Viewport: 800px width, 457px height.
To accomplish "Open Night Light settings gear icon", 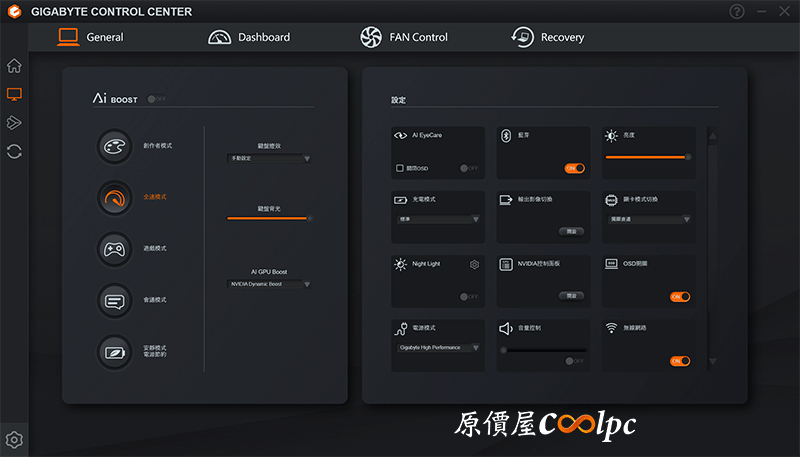I will pos(474,264).
